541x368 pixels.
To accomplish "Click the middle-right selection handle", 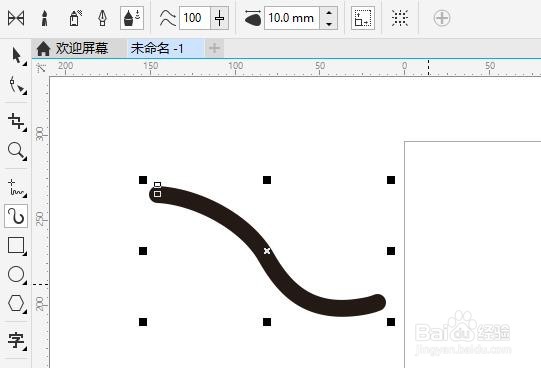I will click(x=391, y=251).
